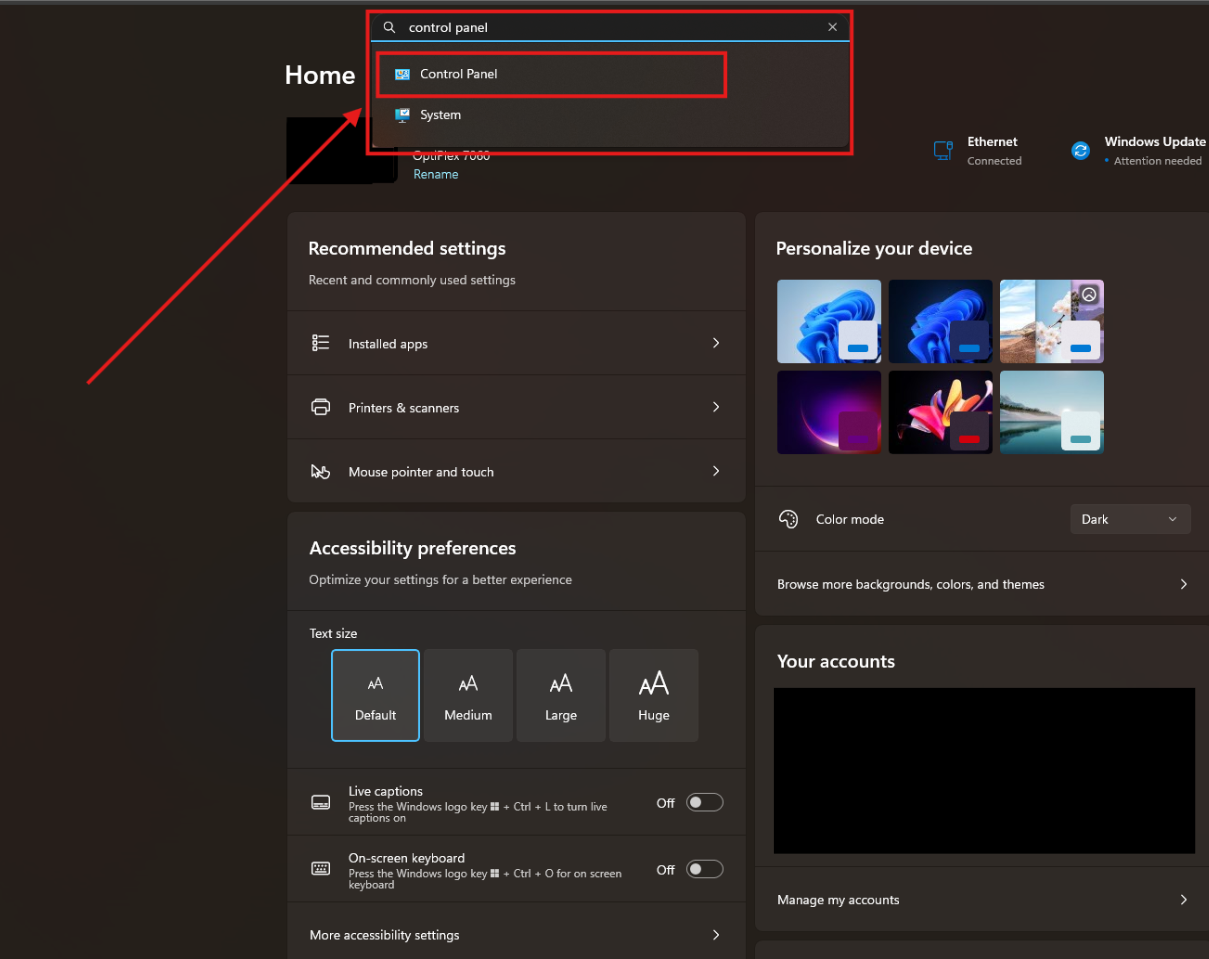Click the Installed apps icon
This screenshot has height=959, width=1209.
pyautogui.click(x=320, y=342)
